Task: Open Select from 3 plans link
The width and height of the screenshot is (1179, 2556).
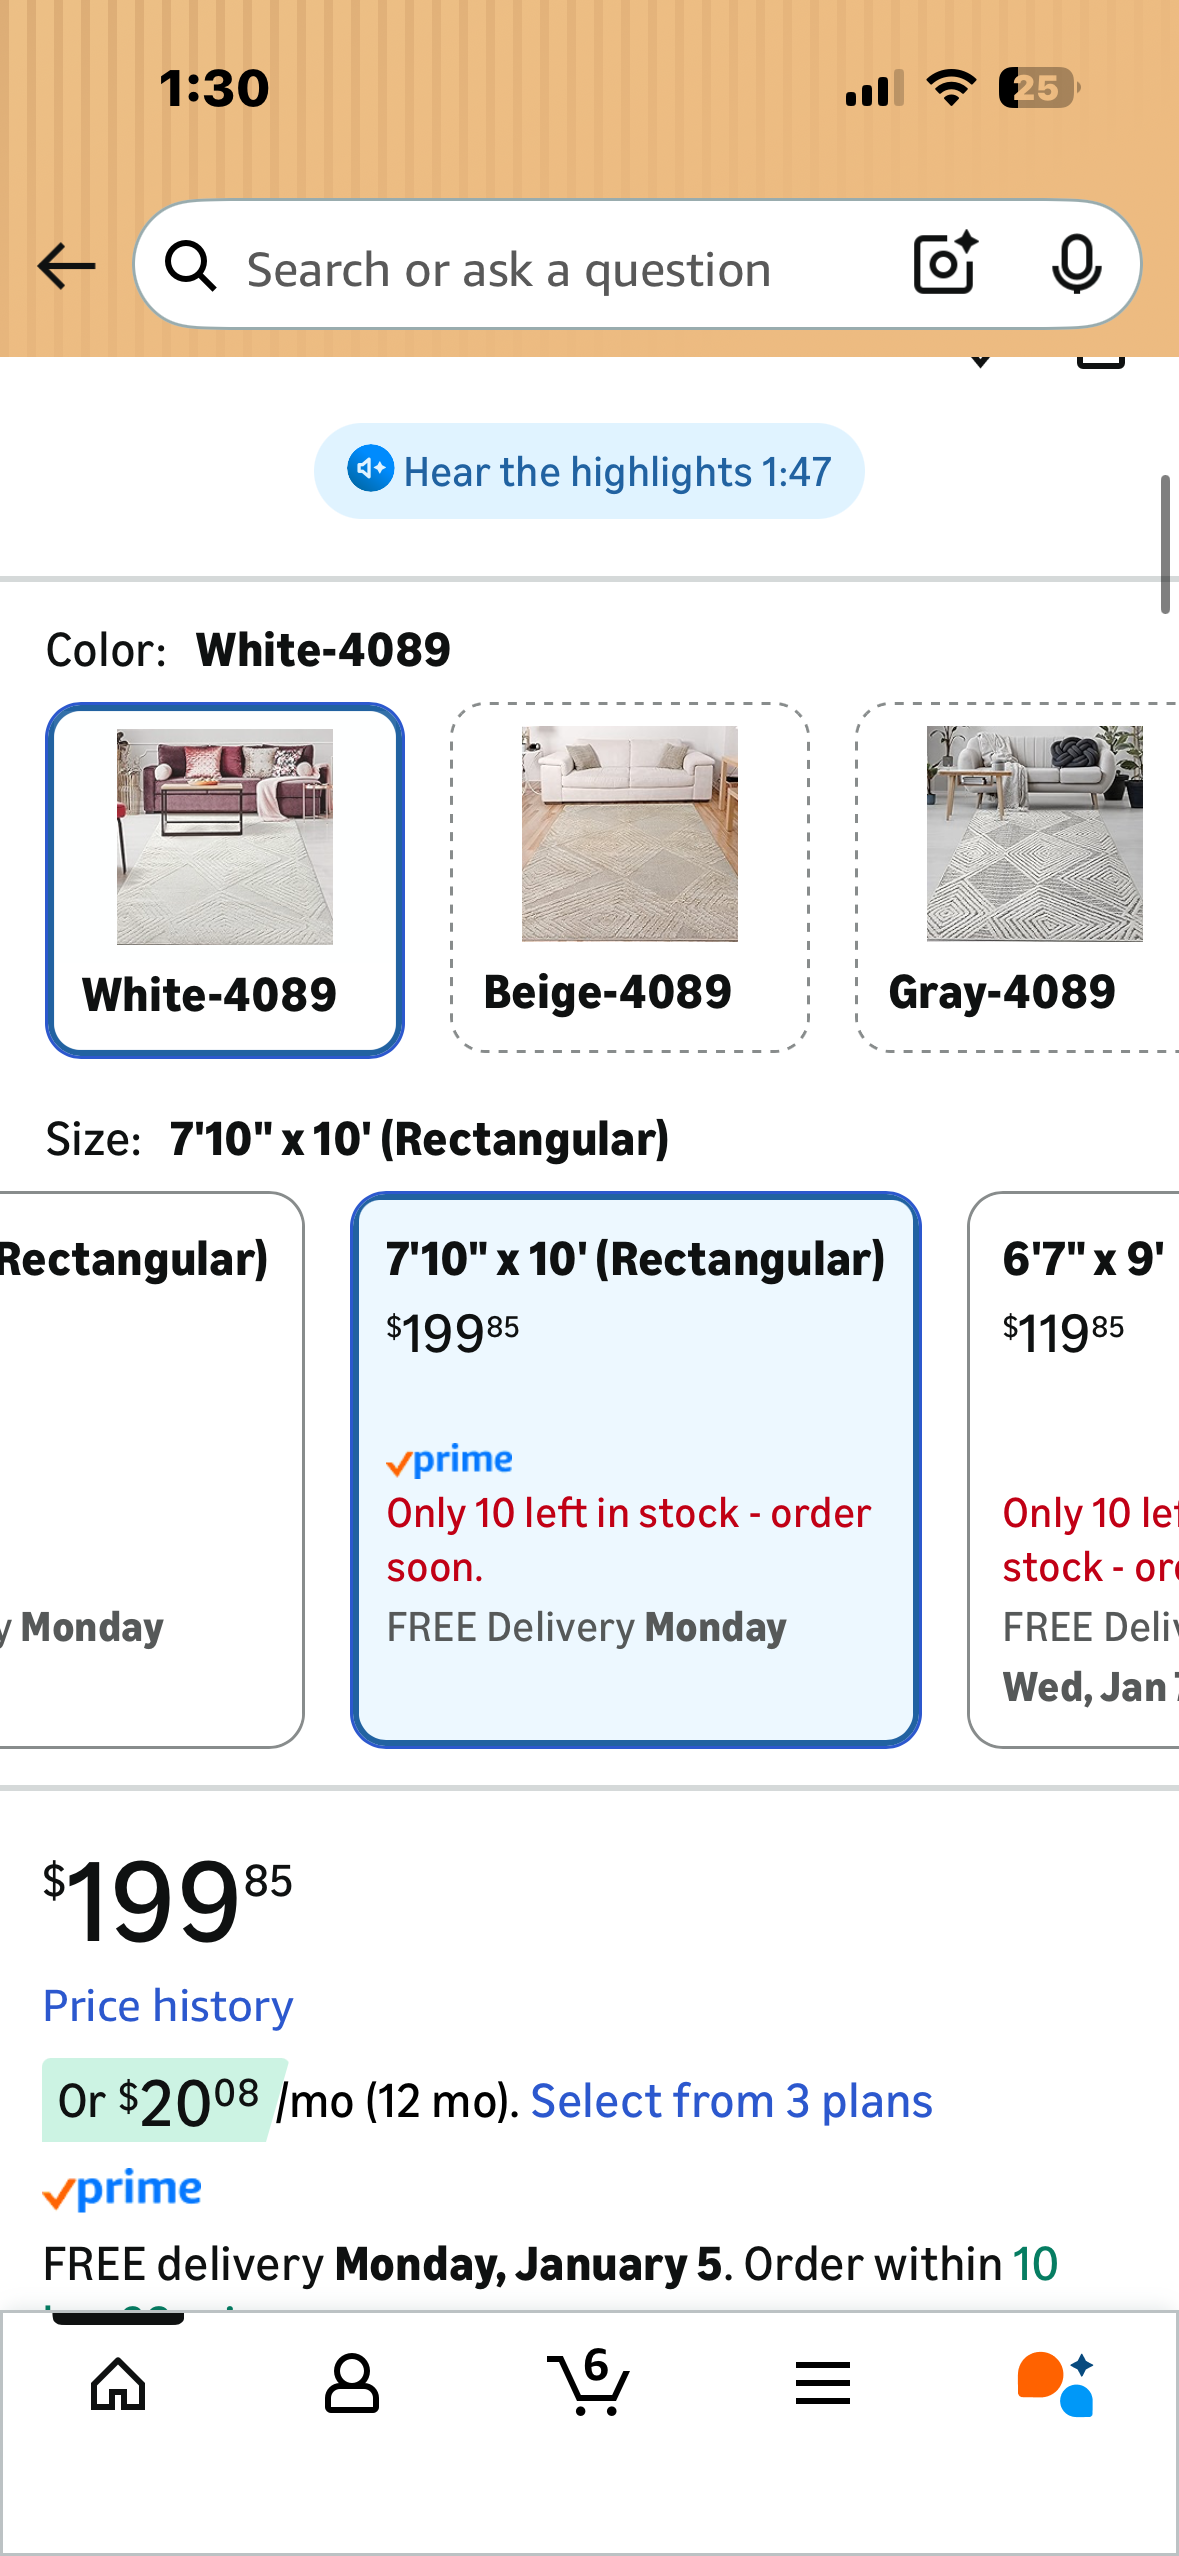Action: pos(731,2101)
